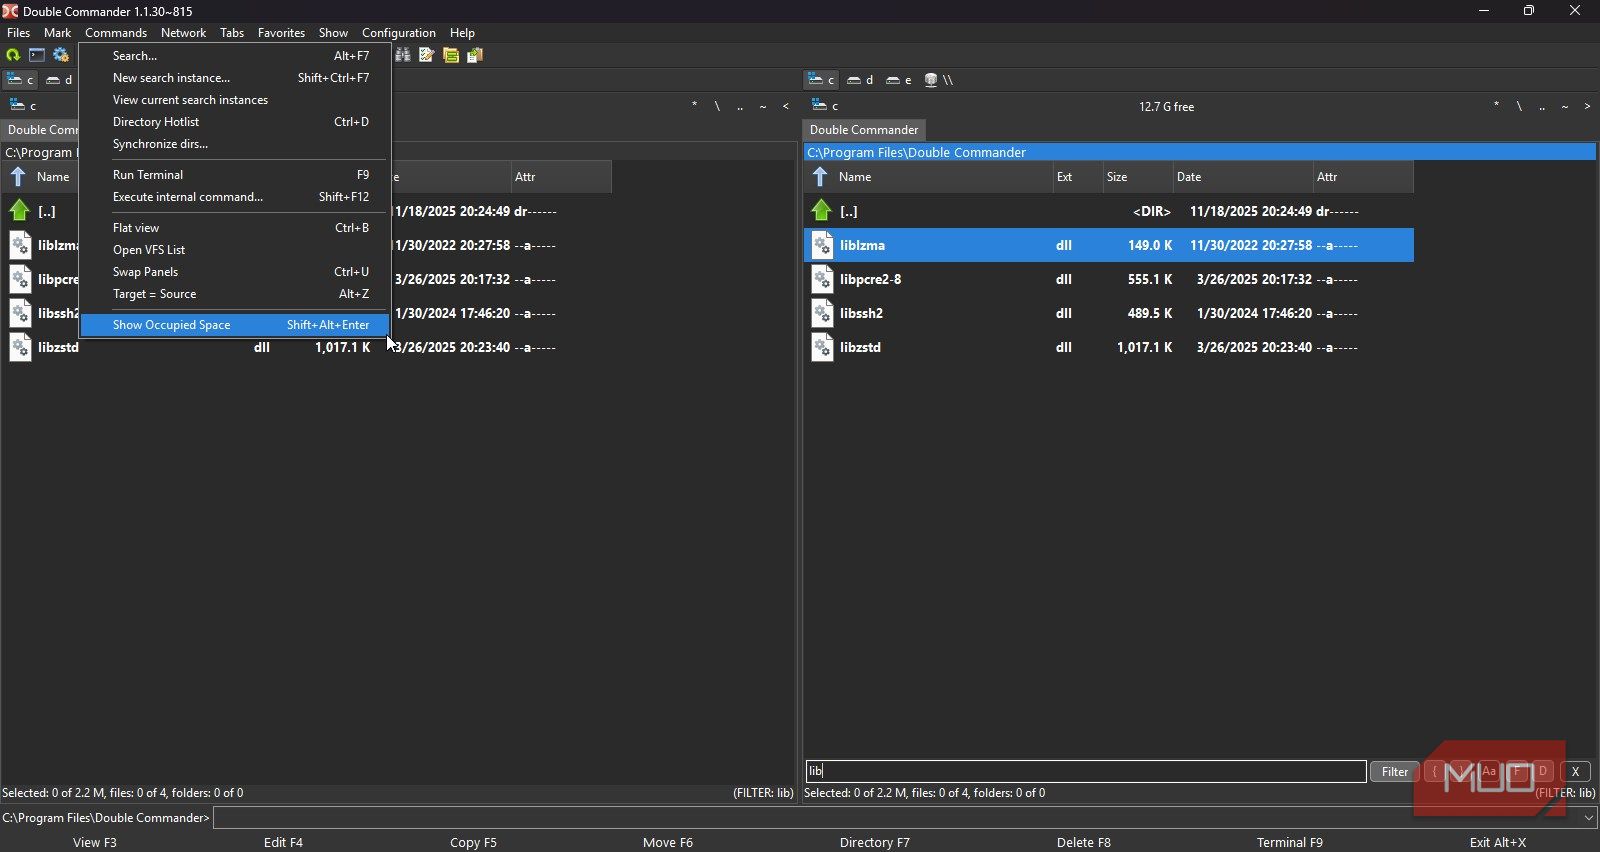Screen dimensions: 1600x852
Task: Click the libzstd file icon in the left panel
Action: 20,347
